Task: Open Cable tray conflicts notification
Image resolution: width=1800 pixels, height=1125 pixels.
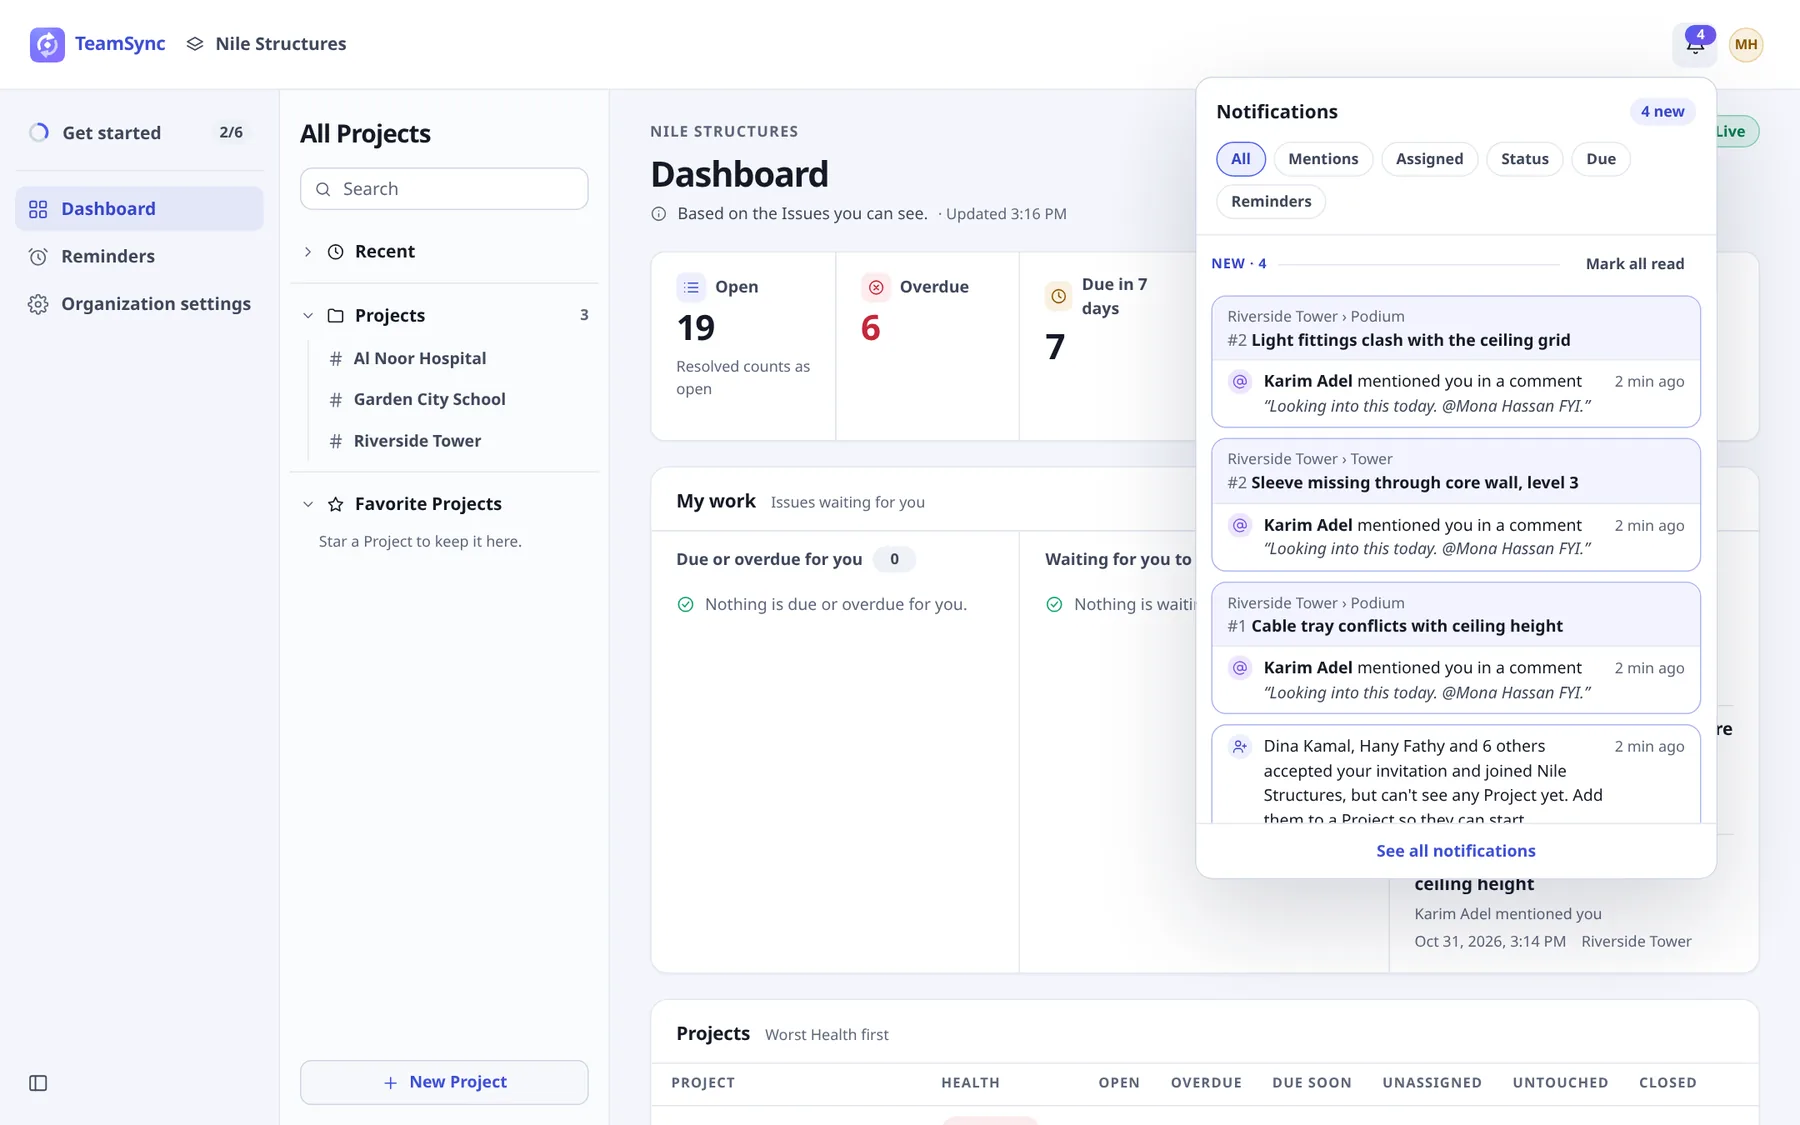Action: point(1455,648)
